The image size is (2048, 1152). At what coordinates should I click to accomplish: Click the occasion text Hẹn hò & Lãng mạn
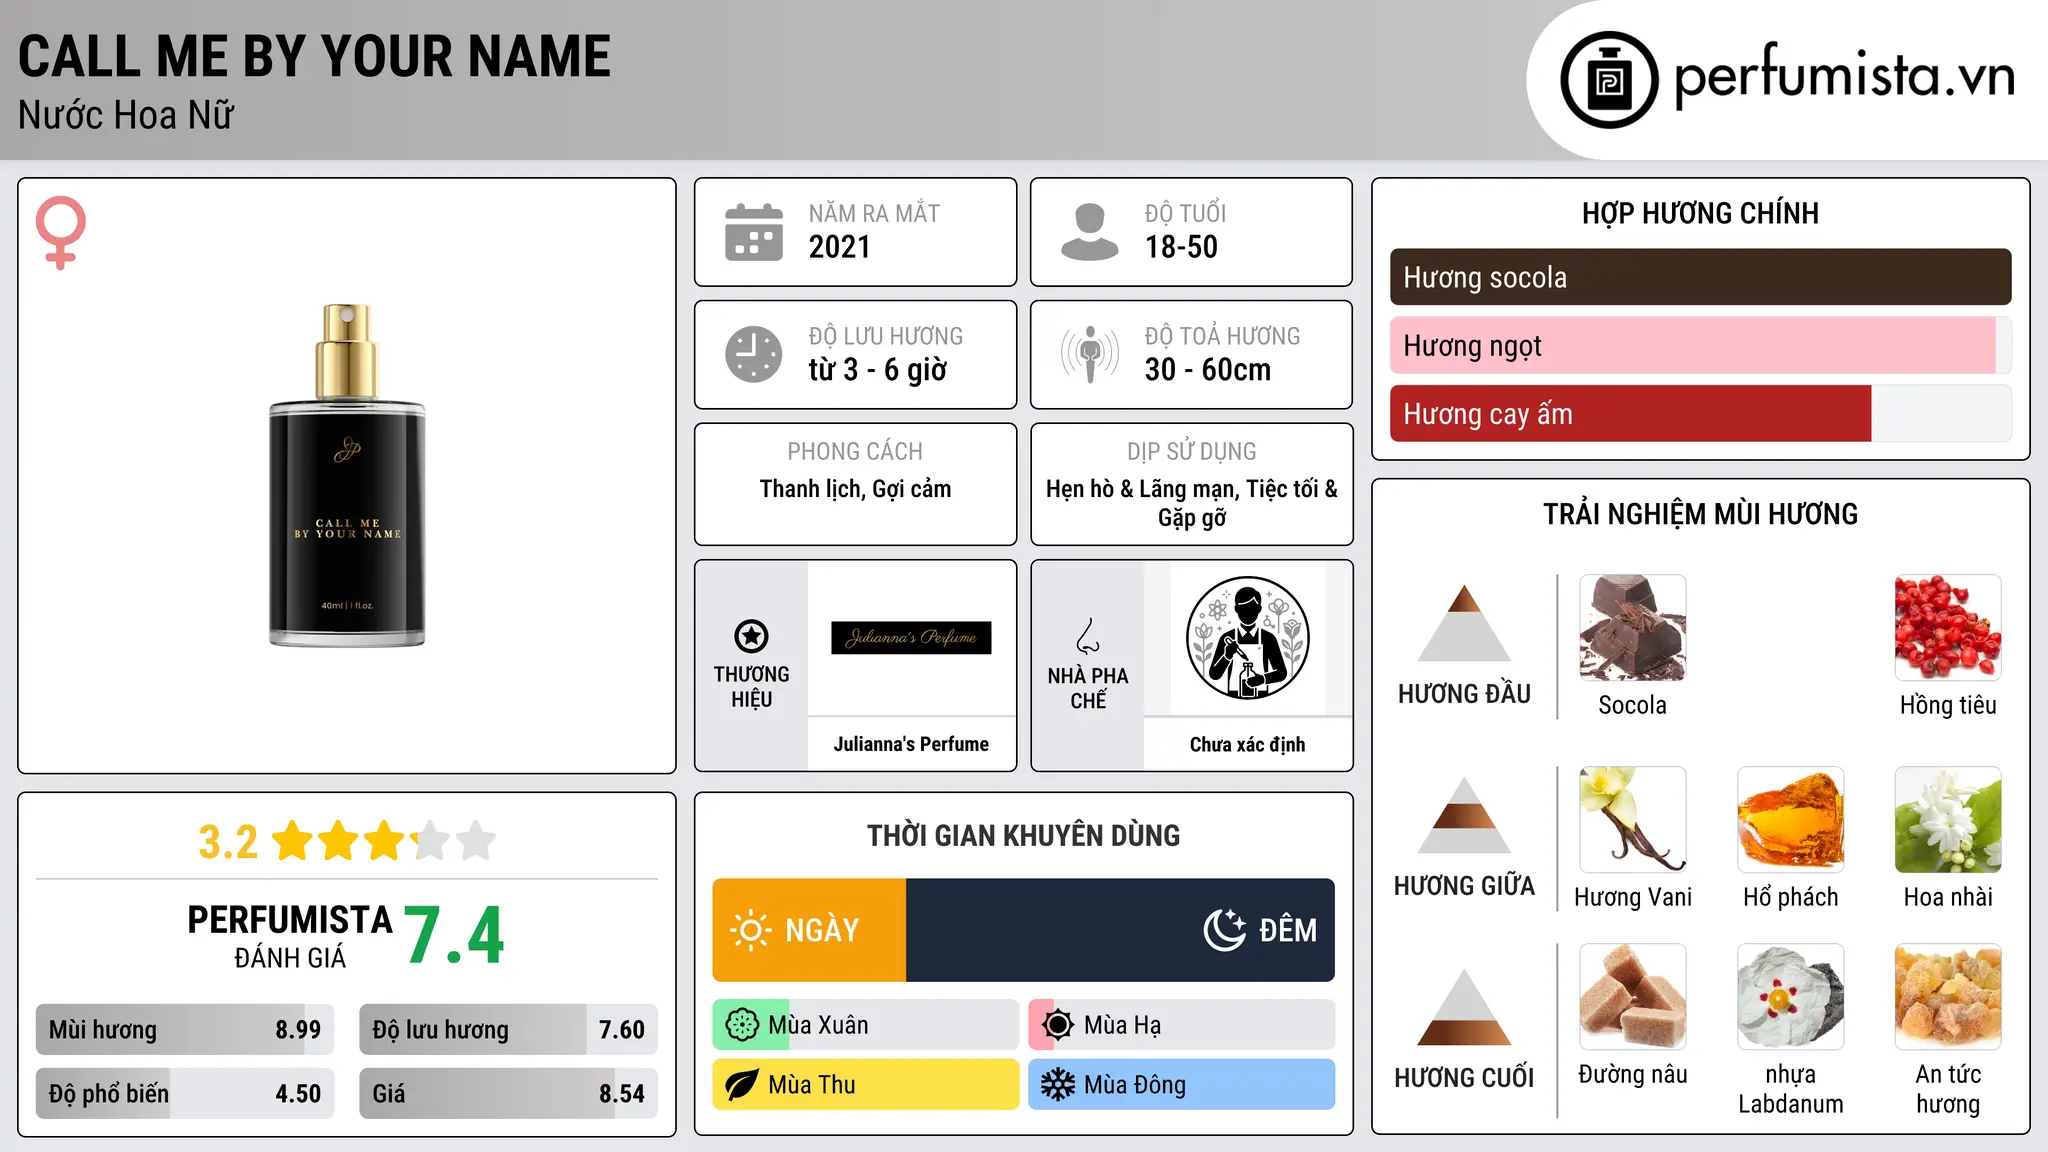coord(1142,489)
